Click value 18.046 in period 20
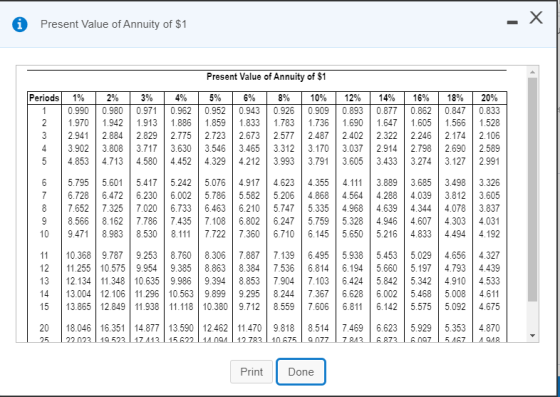The image size is (560, 397). 79,328
